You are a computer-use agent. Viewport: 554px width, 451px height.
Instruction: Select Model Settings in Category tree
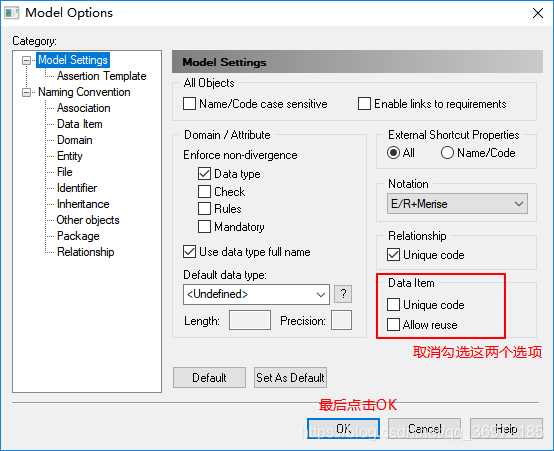(x=73, y=60)
